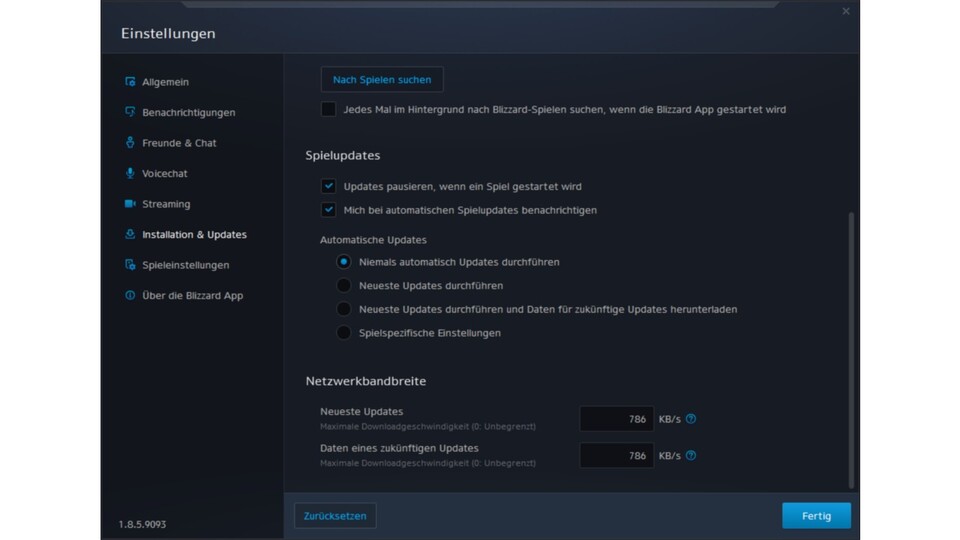The image size is (960, 540).
Task: Click the Voicechat microphone icon
Action: [x=130, y=173]
